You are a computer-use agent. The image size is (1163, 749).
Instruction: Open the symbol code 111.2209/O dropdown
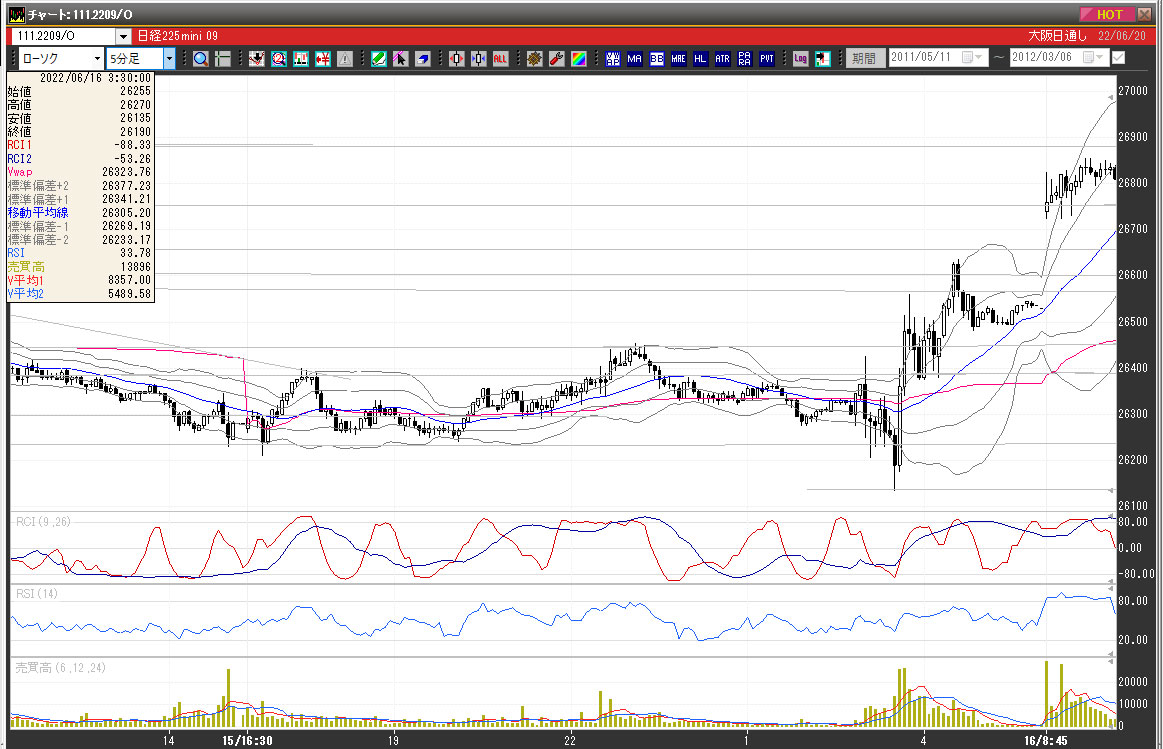tap(123, 36)
